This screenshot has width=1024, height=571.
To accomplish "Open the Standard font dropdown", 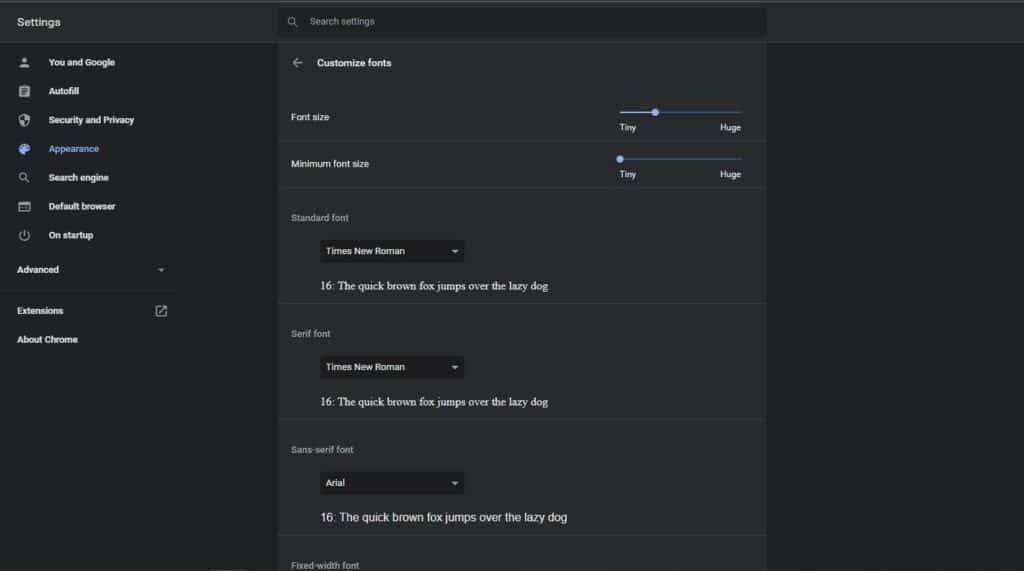I will coord(392,251).
